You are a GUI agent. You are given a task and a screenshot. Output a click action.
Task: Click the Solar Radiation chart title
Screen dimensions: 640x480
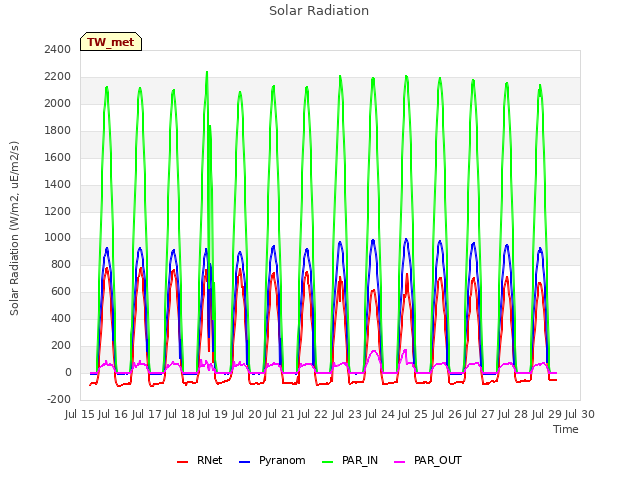319,11
